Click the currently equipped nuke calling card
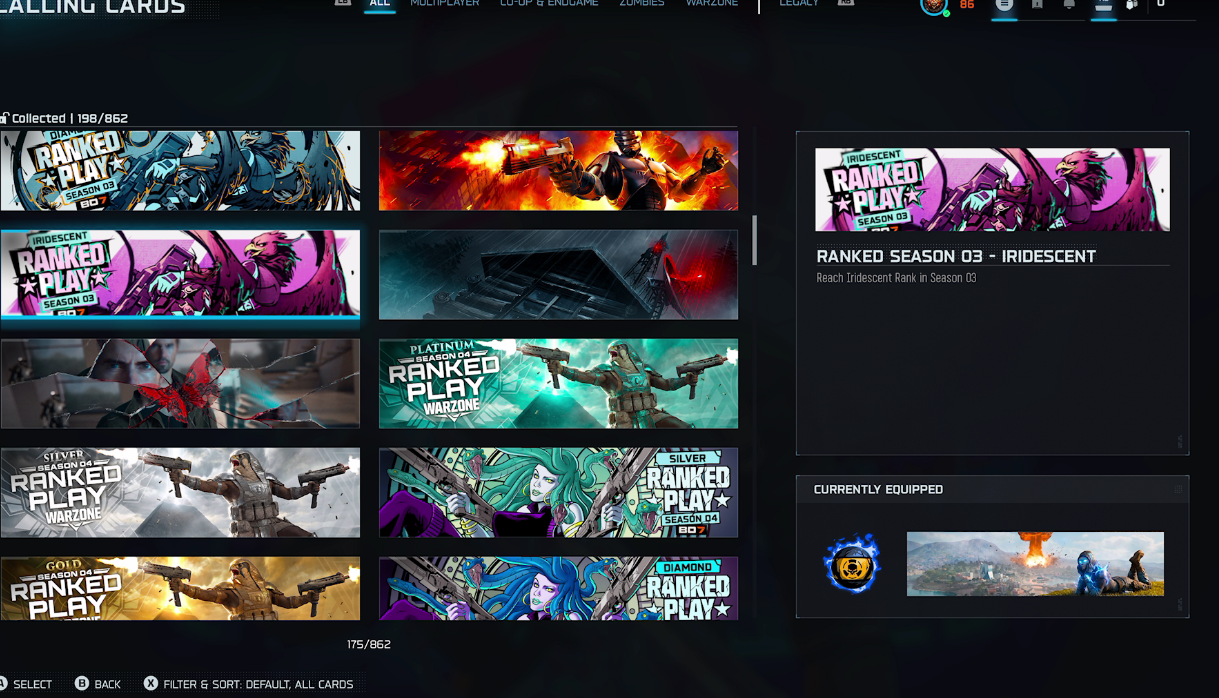This screenshot has width=1219, height=698. click(1035, 564)
